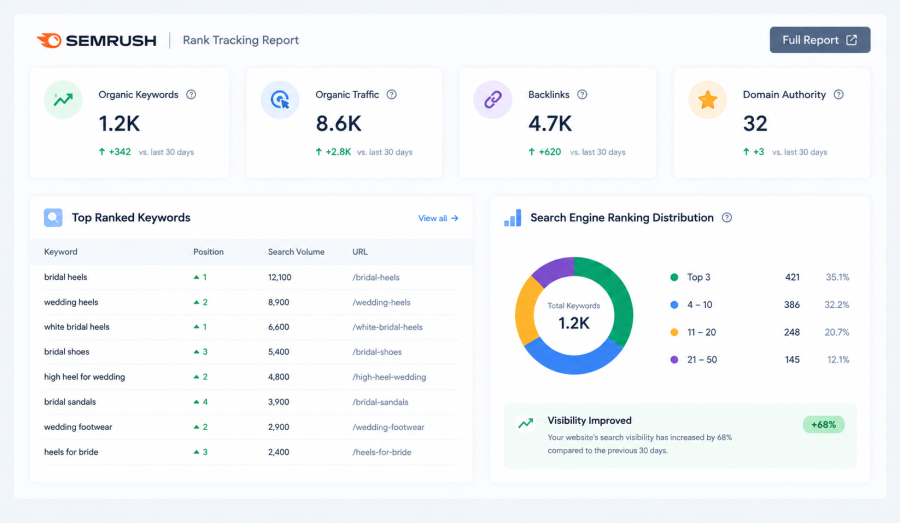This screenshot has width=900, height=523.
Task: Click the 3,900 search volume value
Action: click(278, 402)
